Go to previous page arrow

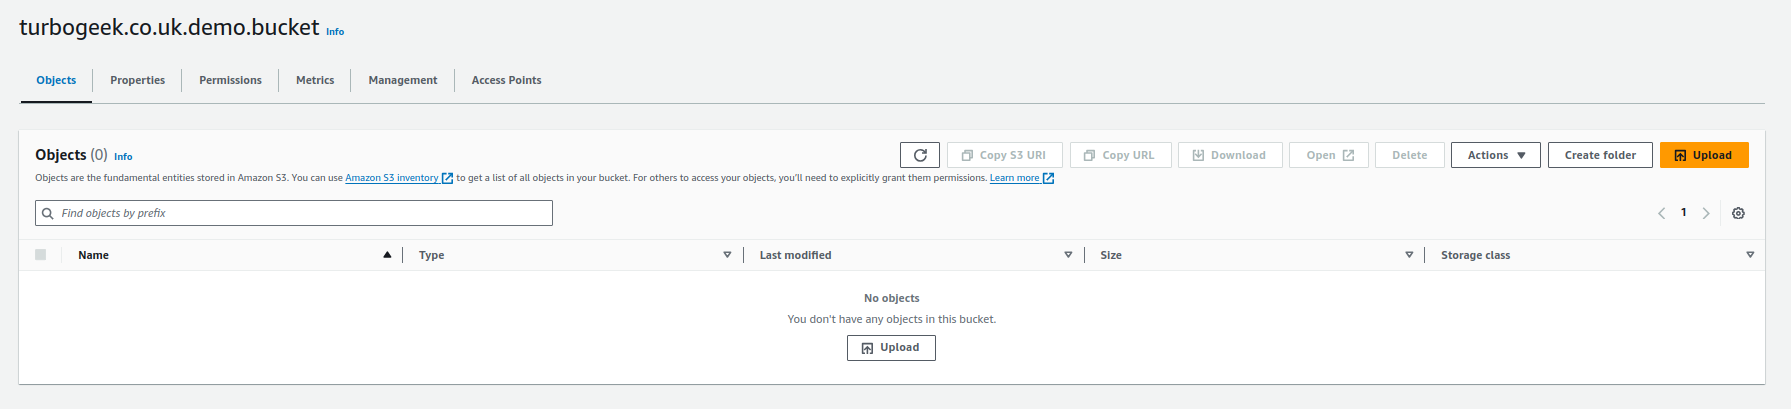pyautogui.click(x=1662, y=213)
